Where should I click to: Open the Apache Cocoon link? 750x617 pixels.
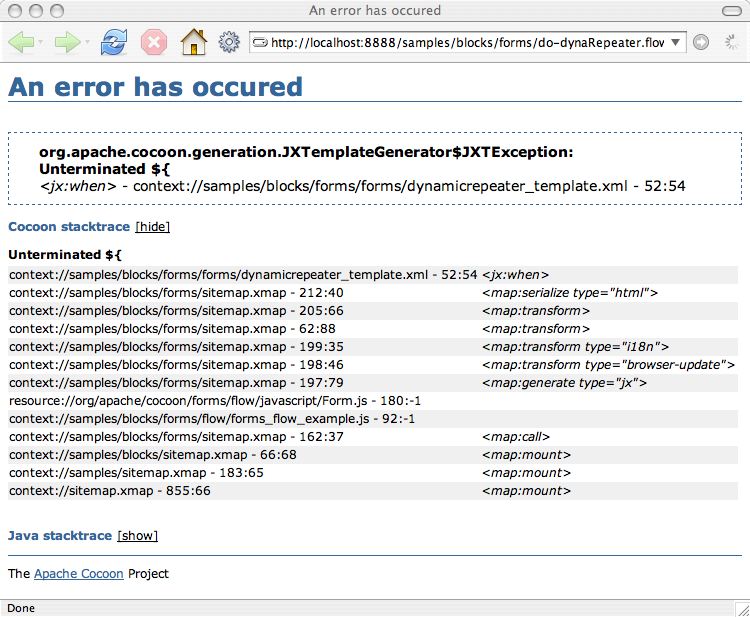(79, 573)
